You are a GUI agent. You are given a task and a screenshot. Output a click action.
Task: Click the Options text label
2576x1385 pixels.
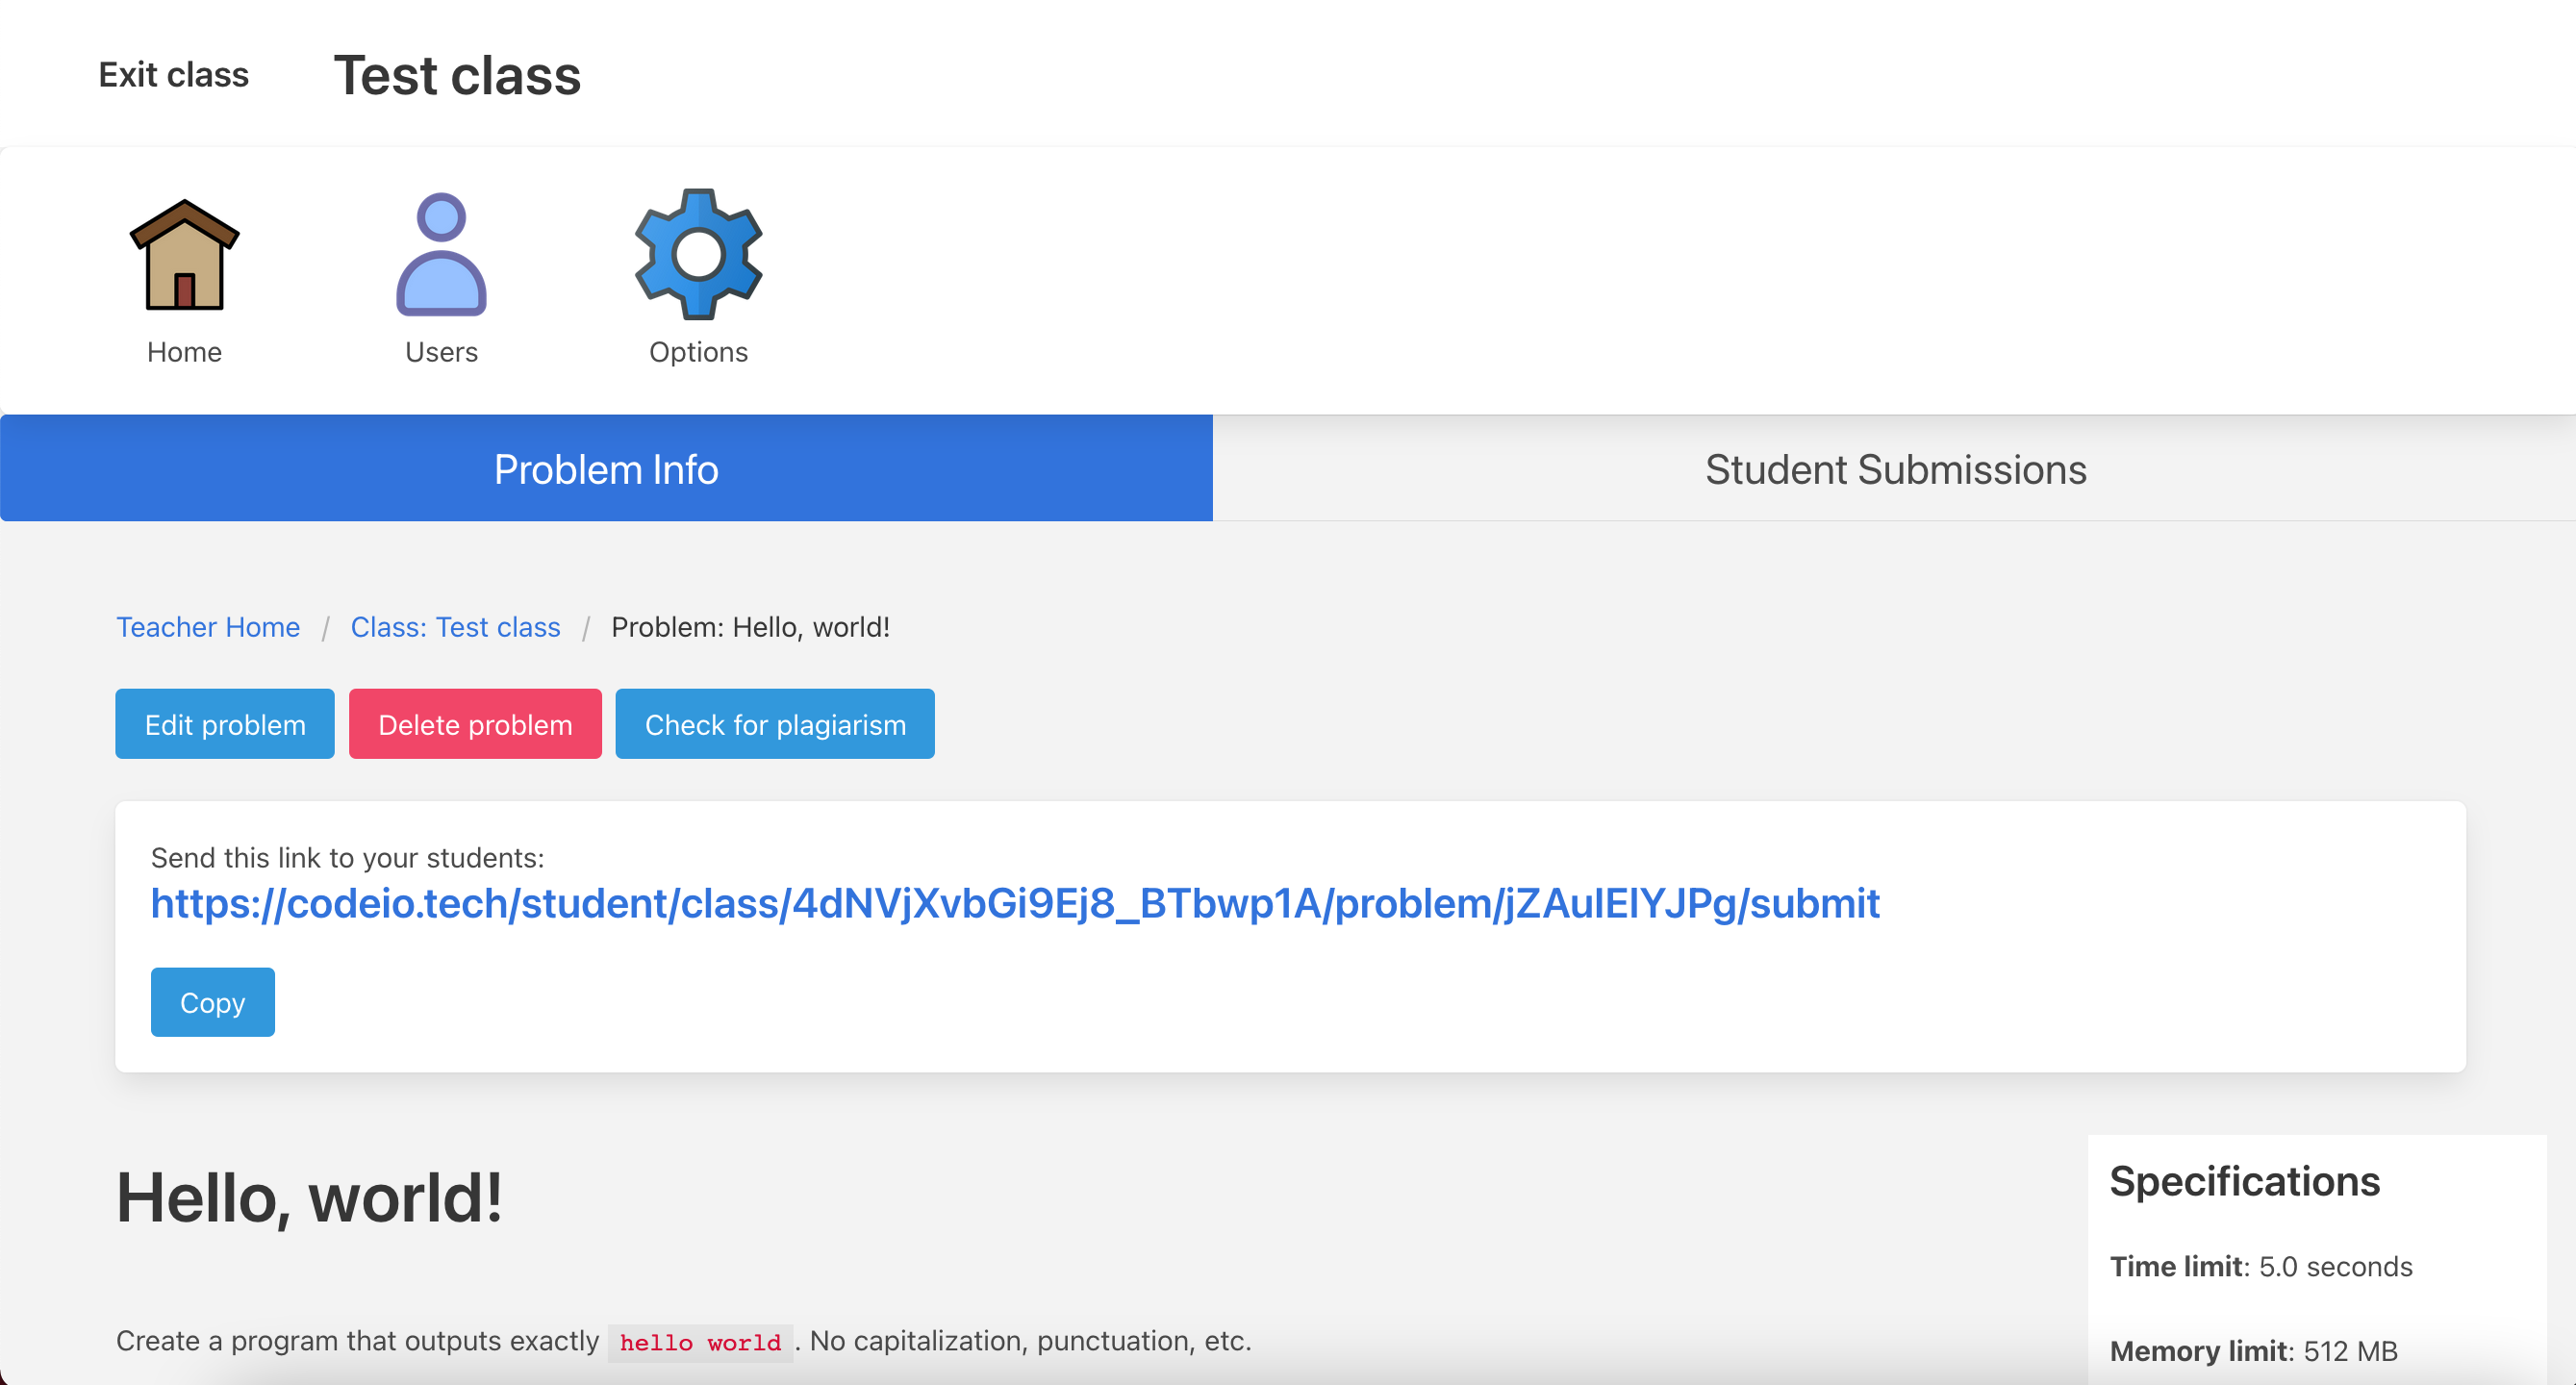coord(698,352)
